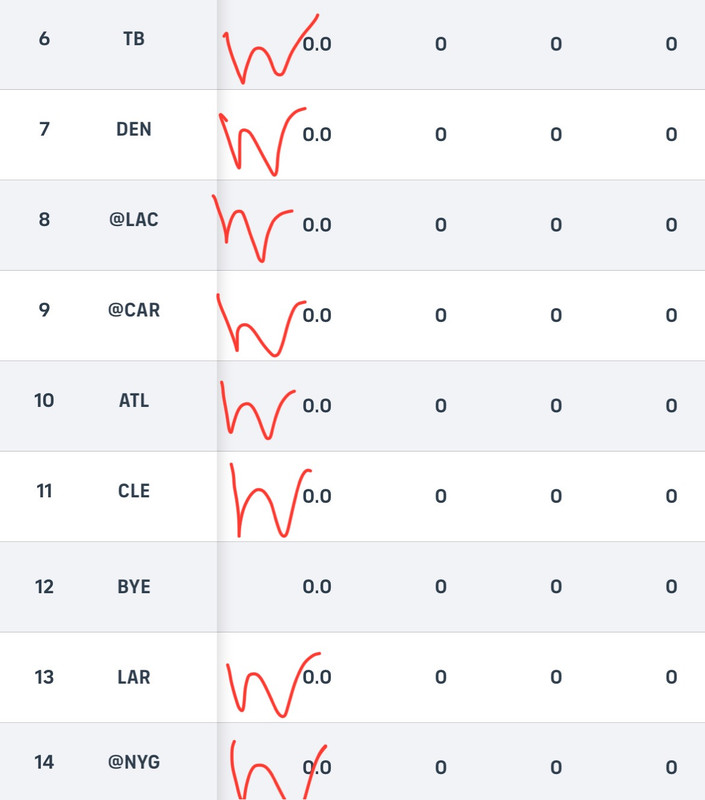The image size is (705, 800).
Task: Select the week 10 ATL opponent
Action: 134,401
